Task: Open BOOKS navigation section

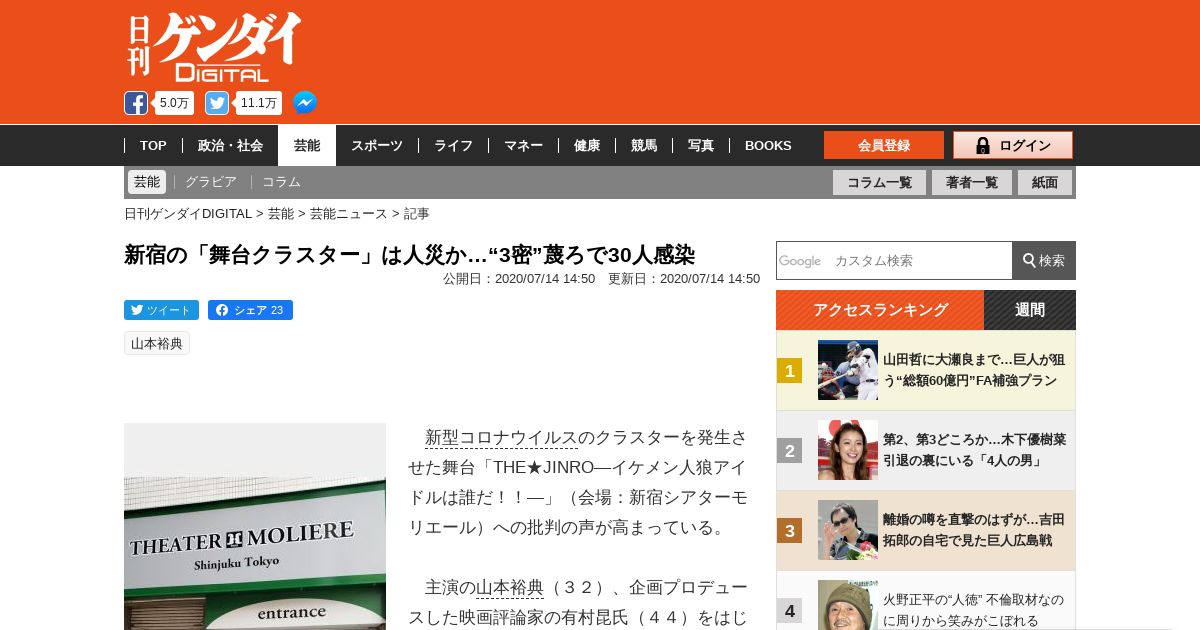Action: point(768,145)
